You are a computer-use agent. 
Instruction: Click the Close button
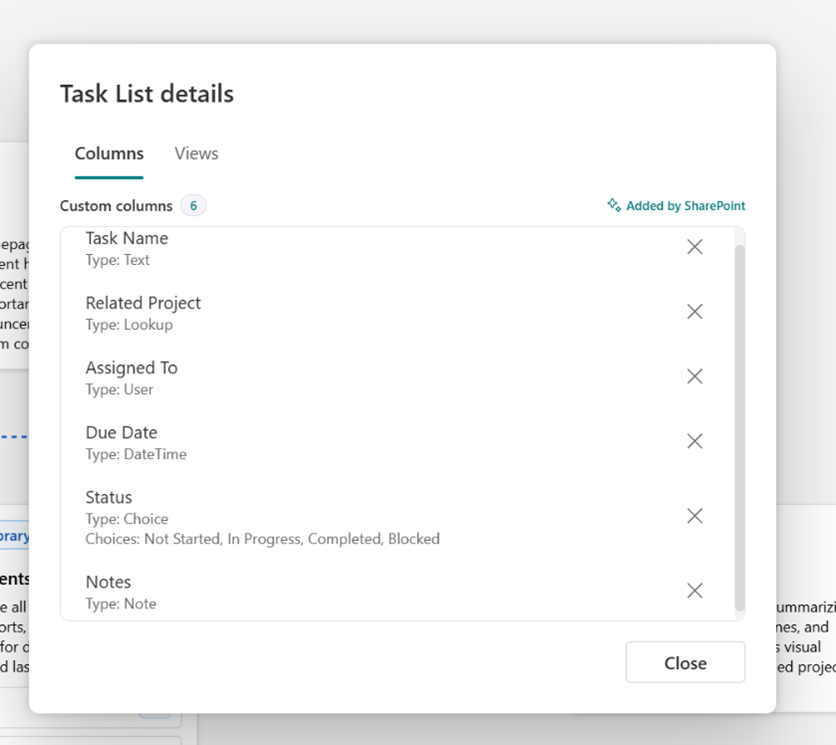tap(685, 662)
